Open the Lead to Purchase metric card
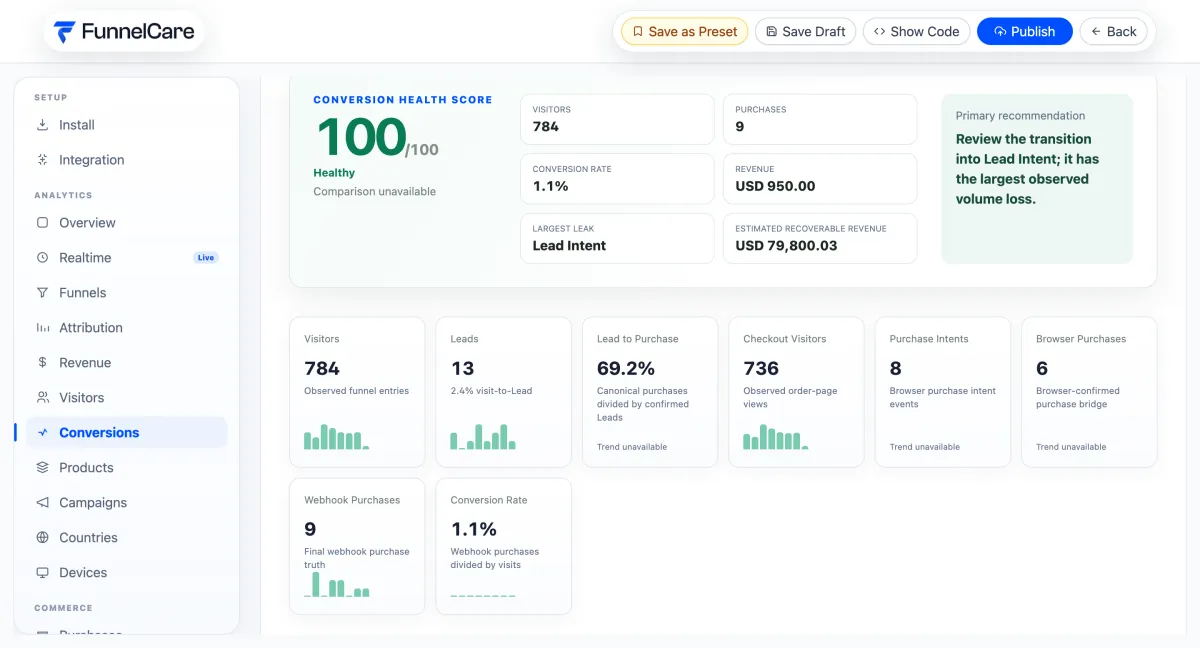 click(x=650, y=392)
